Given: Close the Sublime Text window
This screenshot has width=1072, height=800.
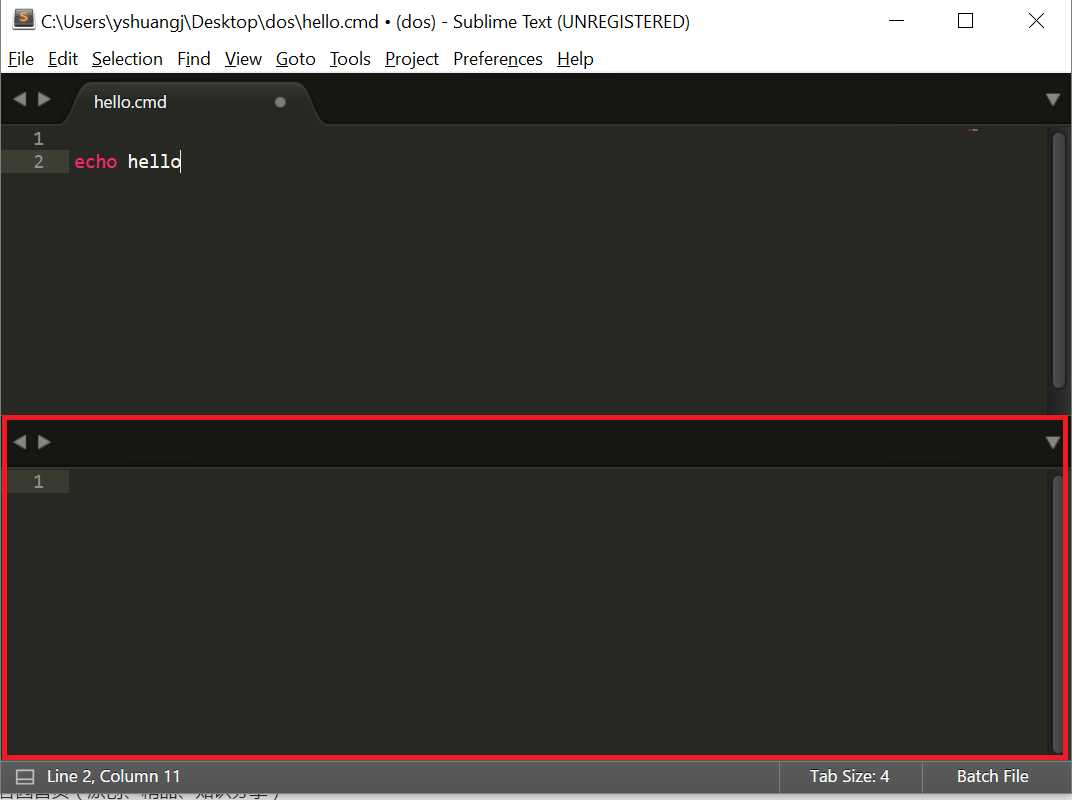Looking at the screenshot, I should 1036,21.
